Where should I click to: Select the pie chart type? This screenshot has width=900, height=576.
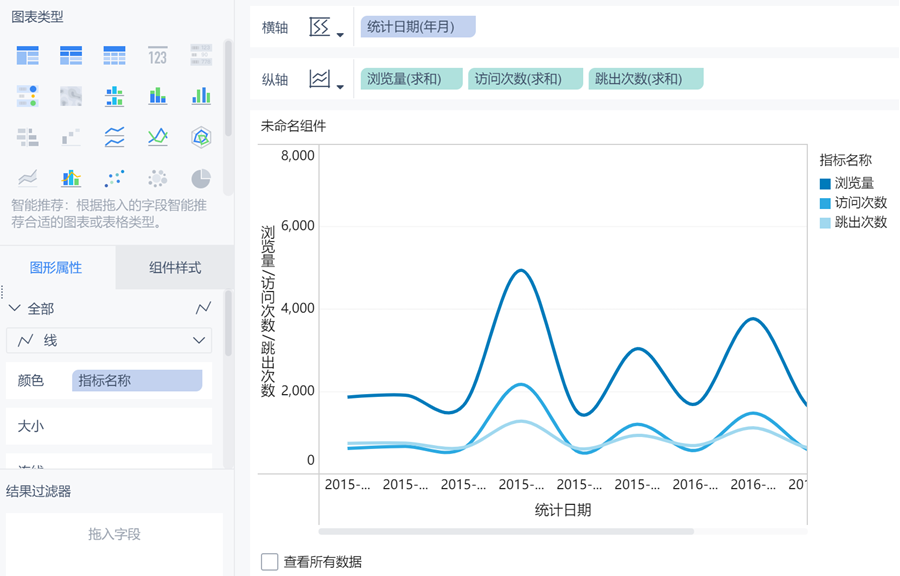201,178
